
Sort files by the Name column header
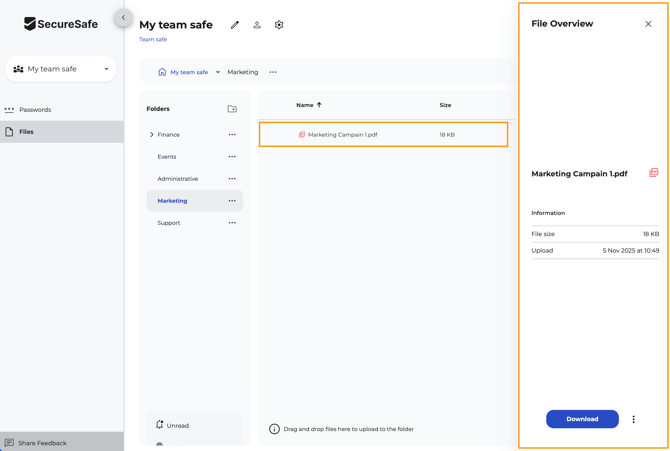tap(305, 105)
